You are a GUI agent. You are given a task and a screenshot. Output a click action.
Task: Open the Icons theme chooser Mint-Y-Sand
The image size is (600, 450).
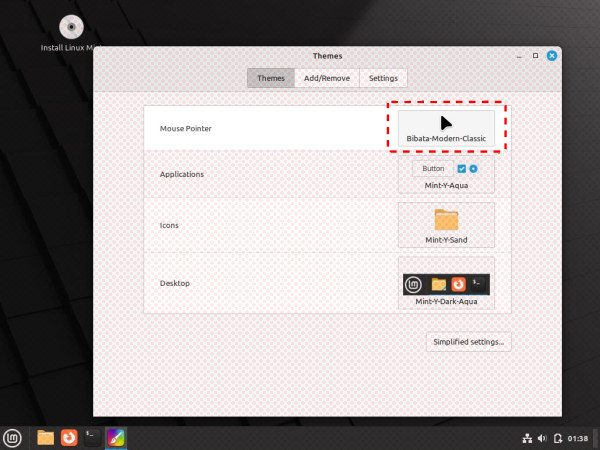click(x=446, y=225)
